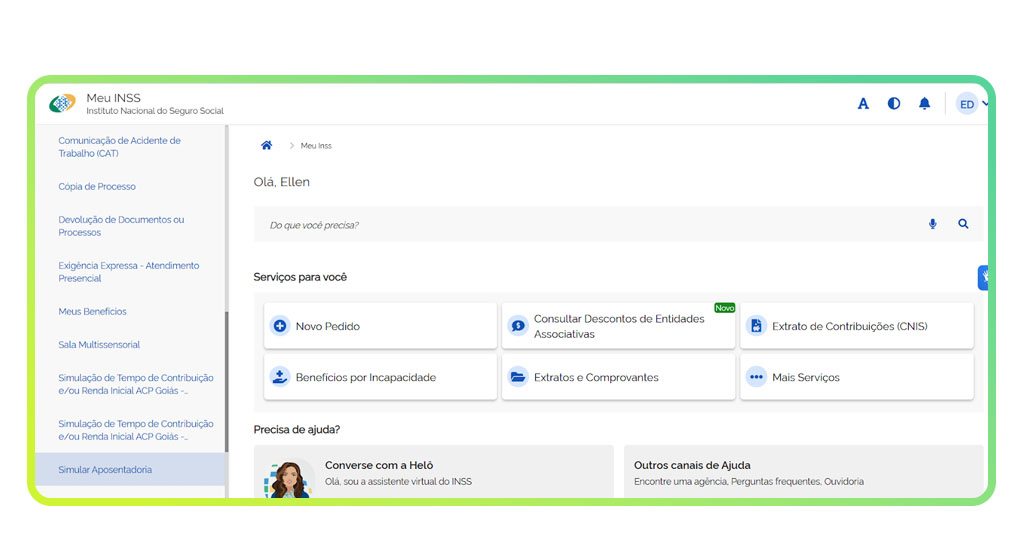Open the notifications bell icon
Screen dimensions: 1024x536
click(x=924, y=104)
